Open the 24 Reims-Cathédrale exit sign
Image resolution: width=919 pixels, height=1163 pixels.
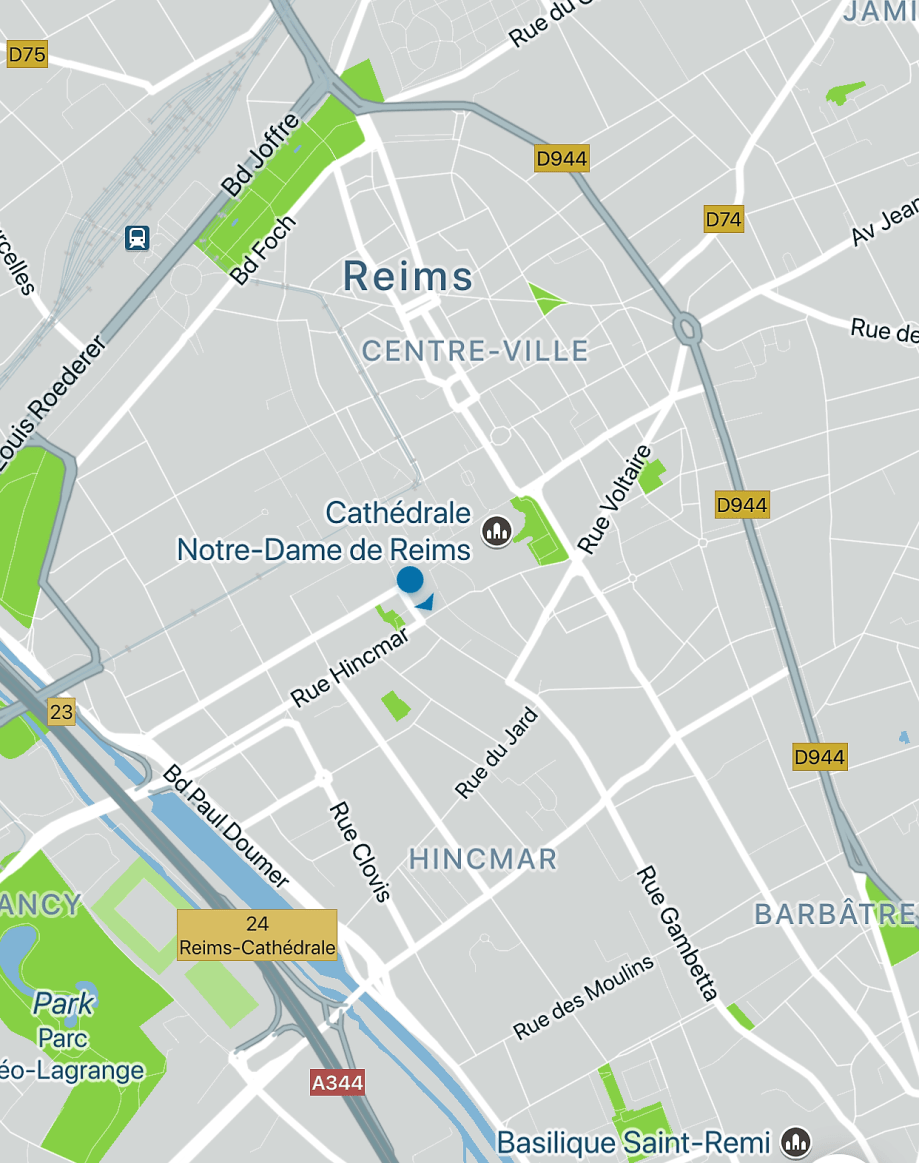257,935
